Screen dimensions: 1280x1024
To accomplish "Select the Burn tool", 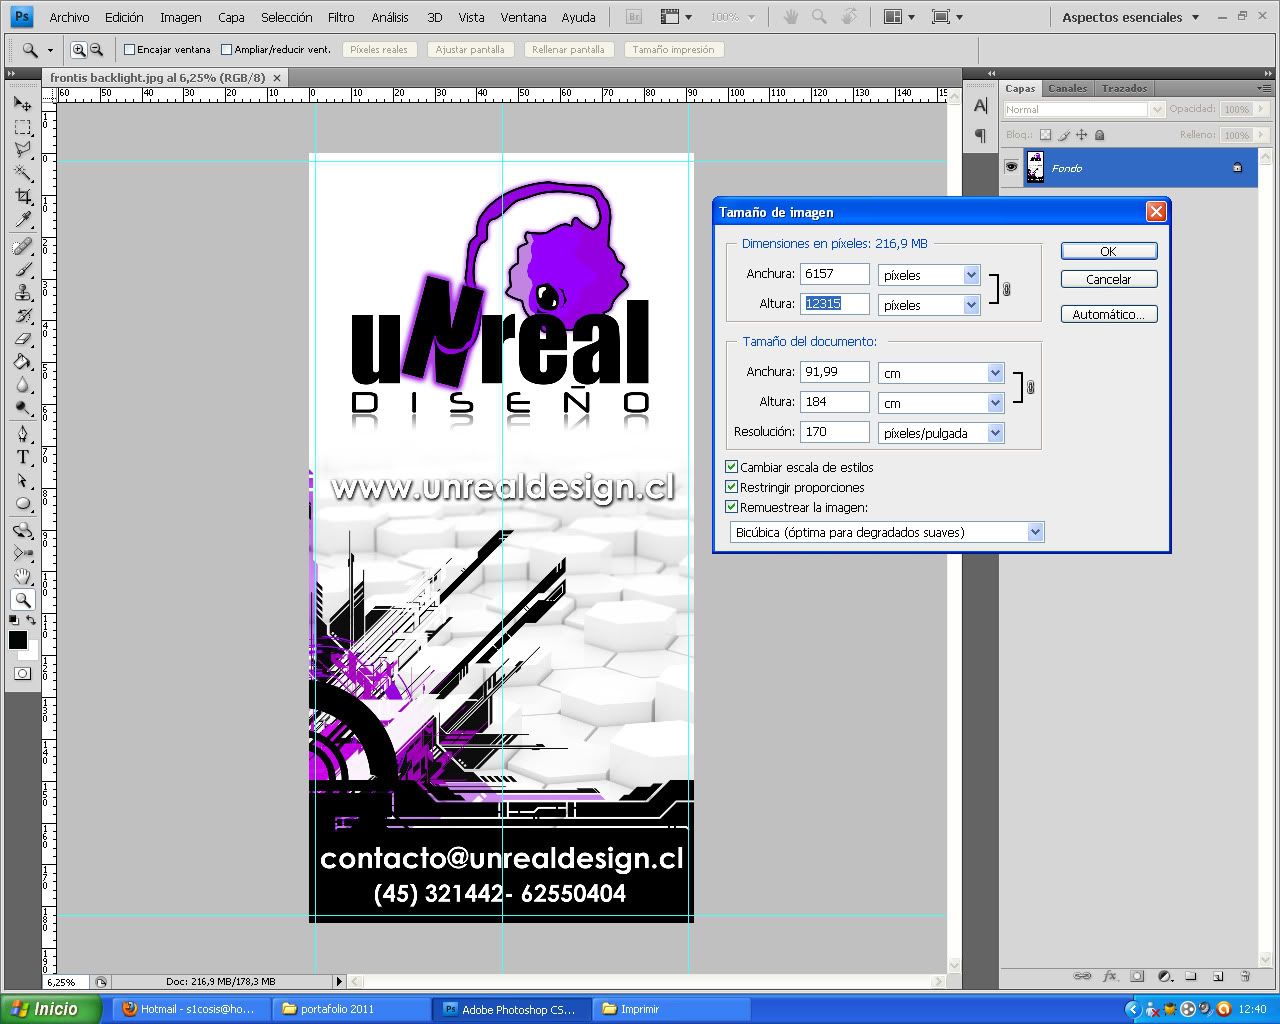I will (22, 407).
